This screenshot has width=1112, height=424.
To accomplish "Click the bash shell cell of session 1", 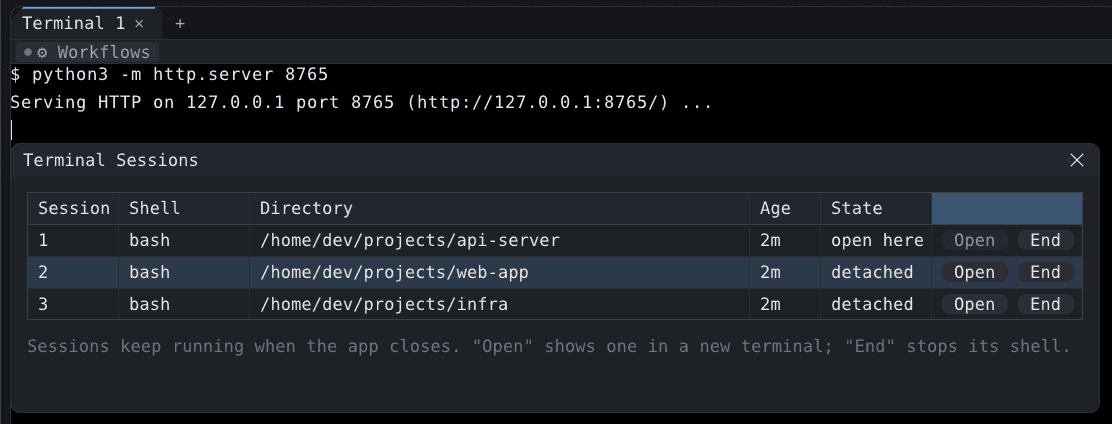I will (184, 240).
